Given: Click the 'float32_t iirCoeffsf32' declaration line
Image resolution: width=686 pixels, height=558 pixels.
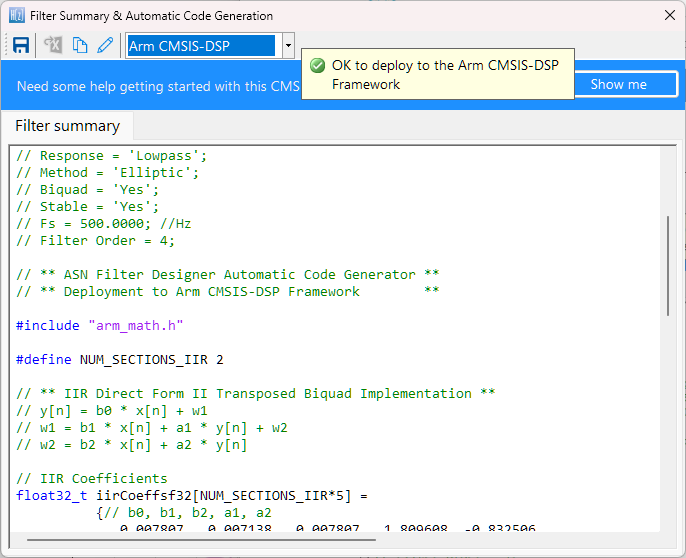Looking at the screenshot, I should [192, 496].
